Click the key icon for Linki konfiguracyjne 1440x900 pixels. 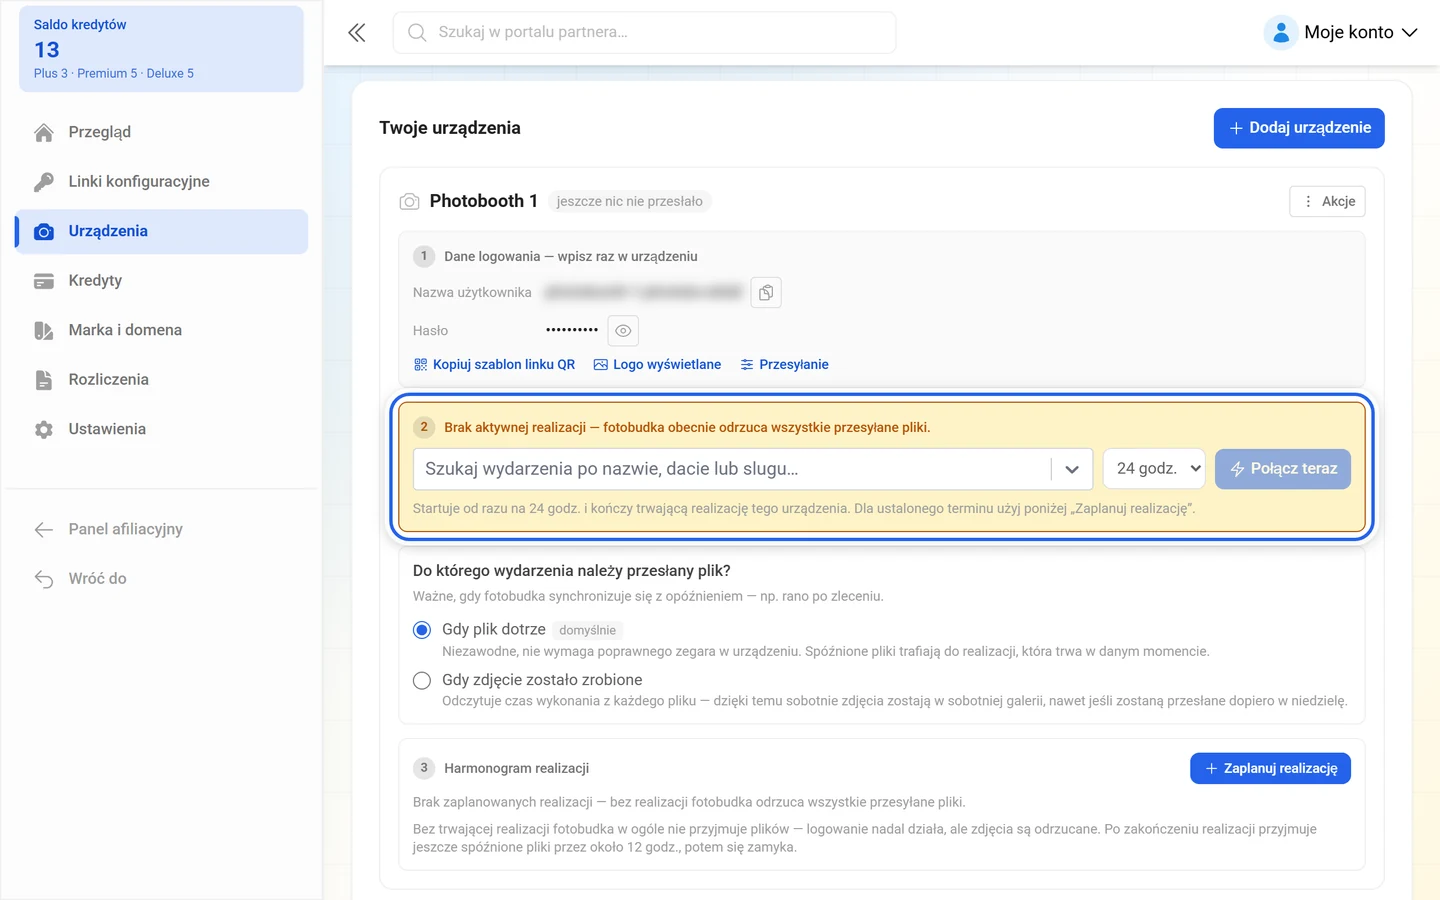(44, 182)
